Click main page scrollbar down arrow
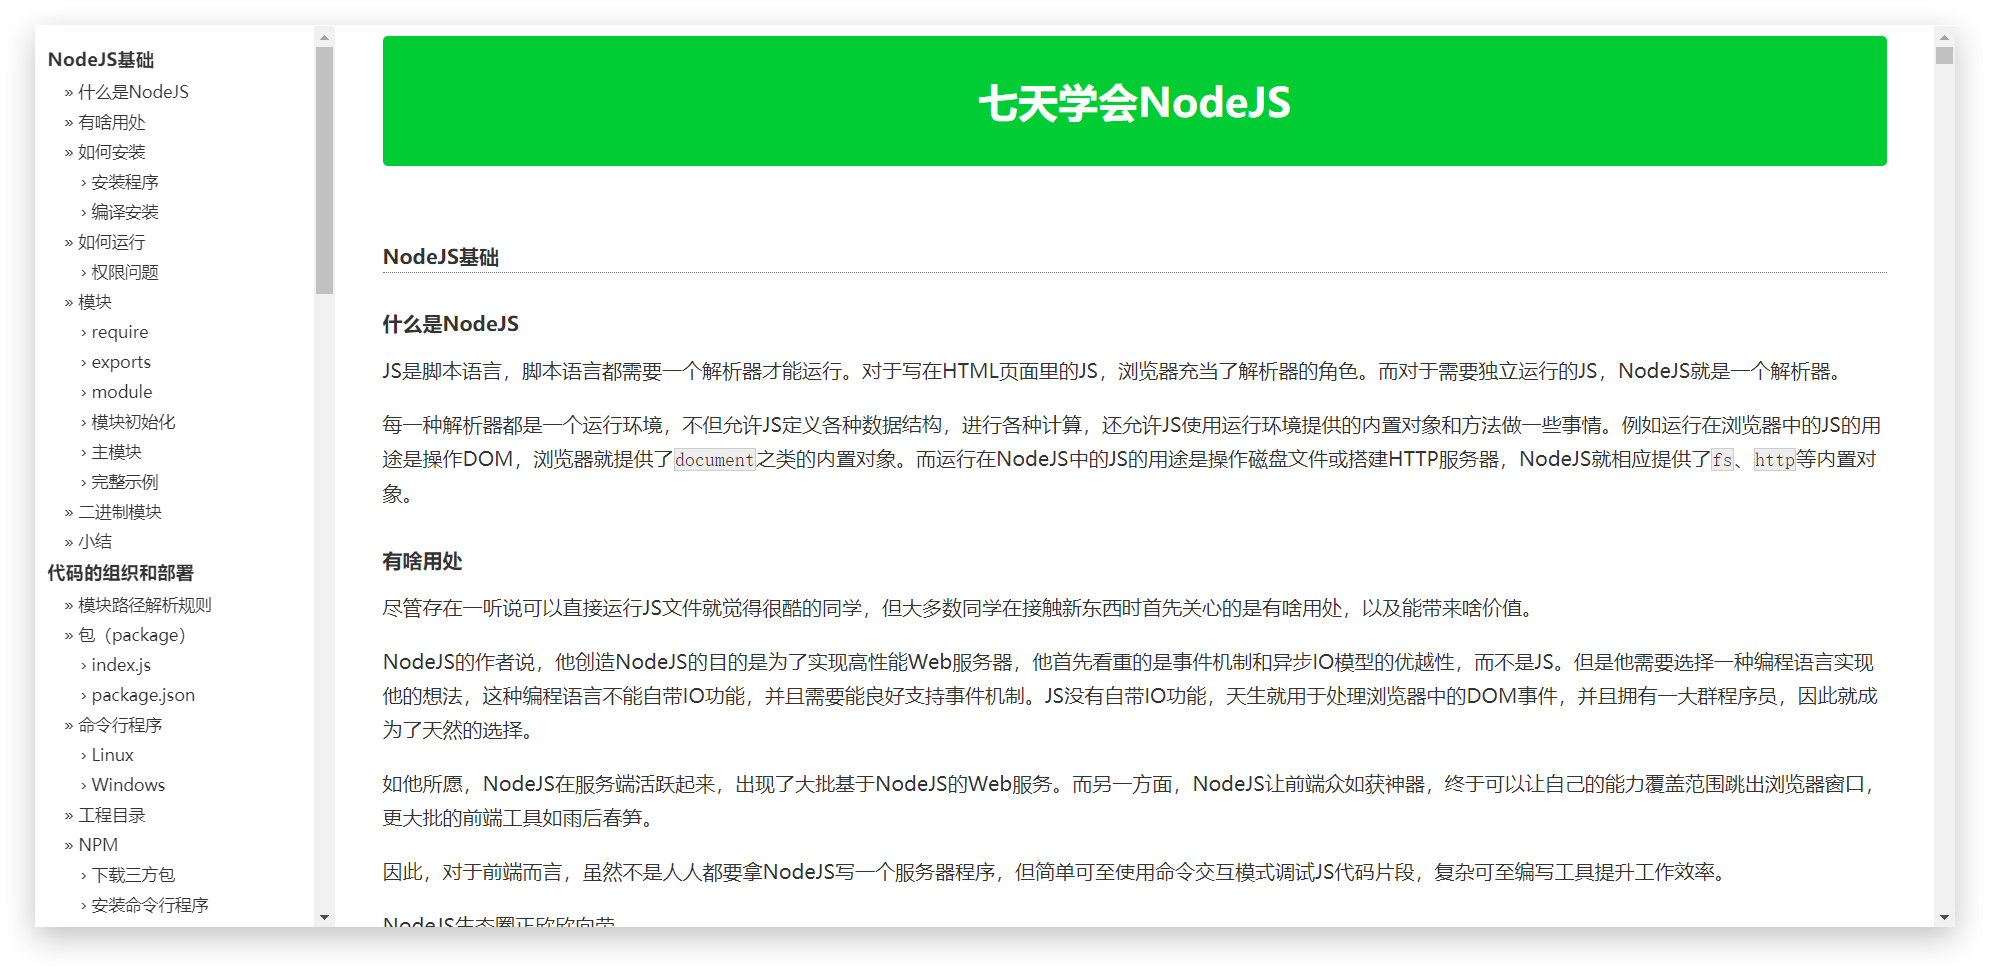This screenshot has height=972, width=1990. pos(1944,917)
